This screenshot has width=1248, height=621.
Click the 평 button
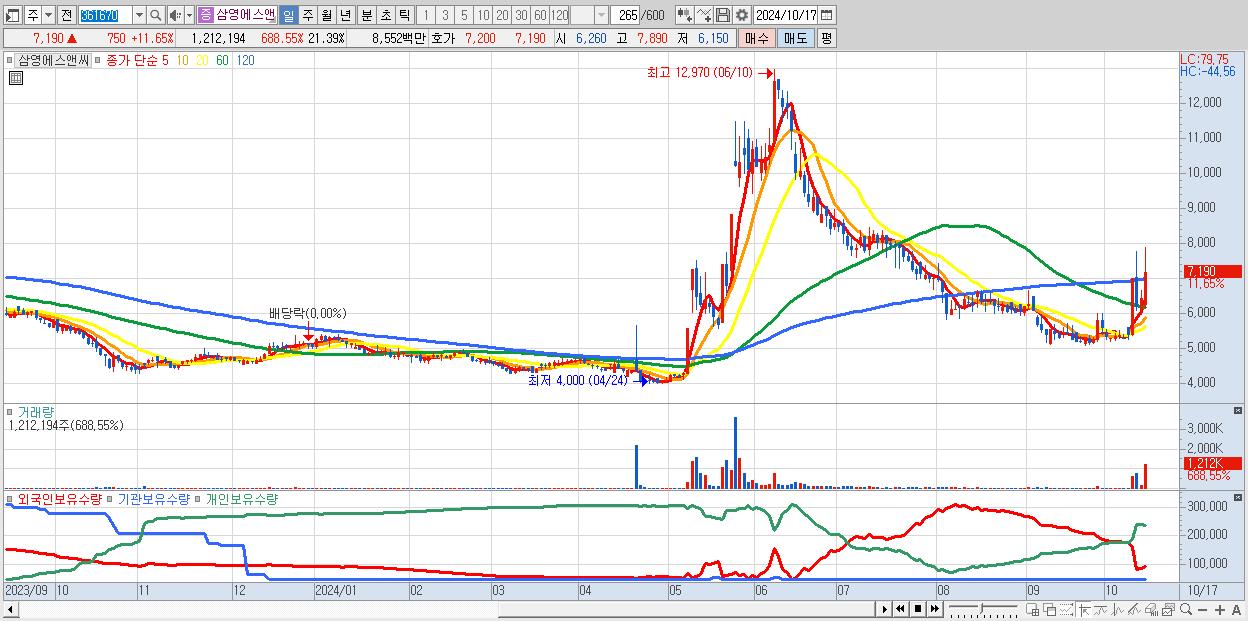click(826, 38)
